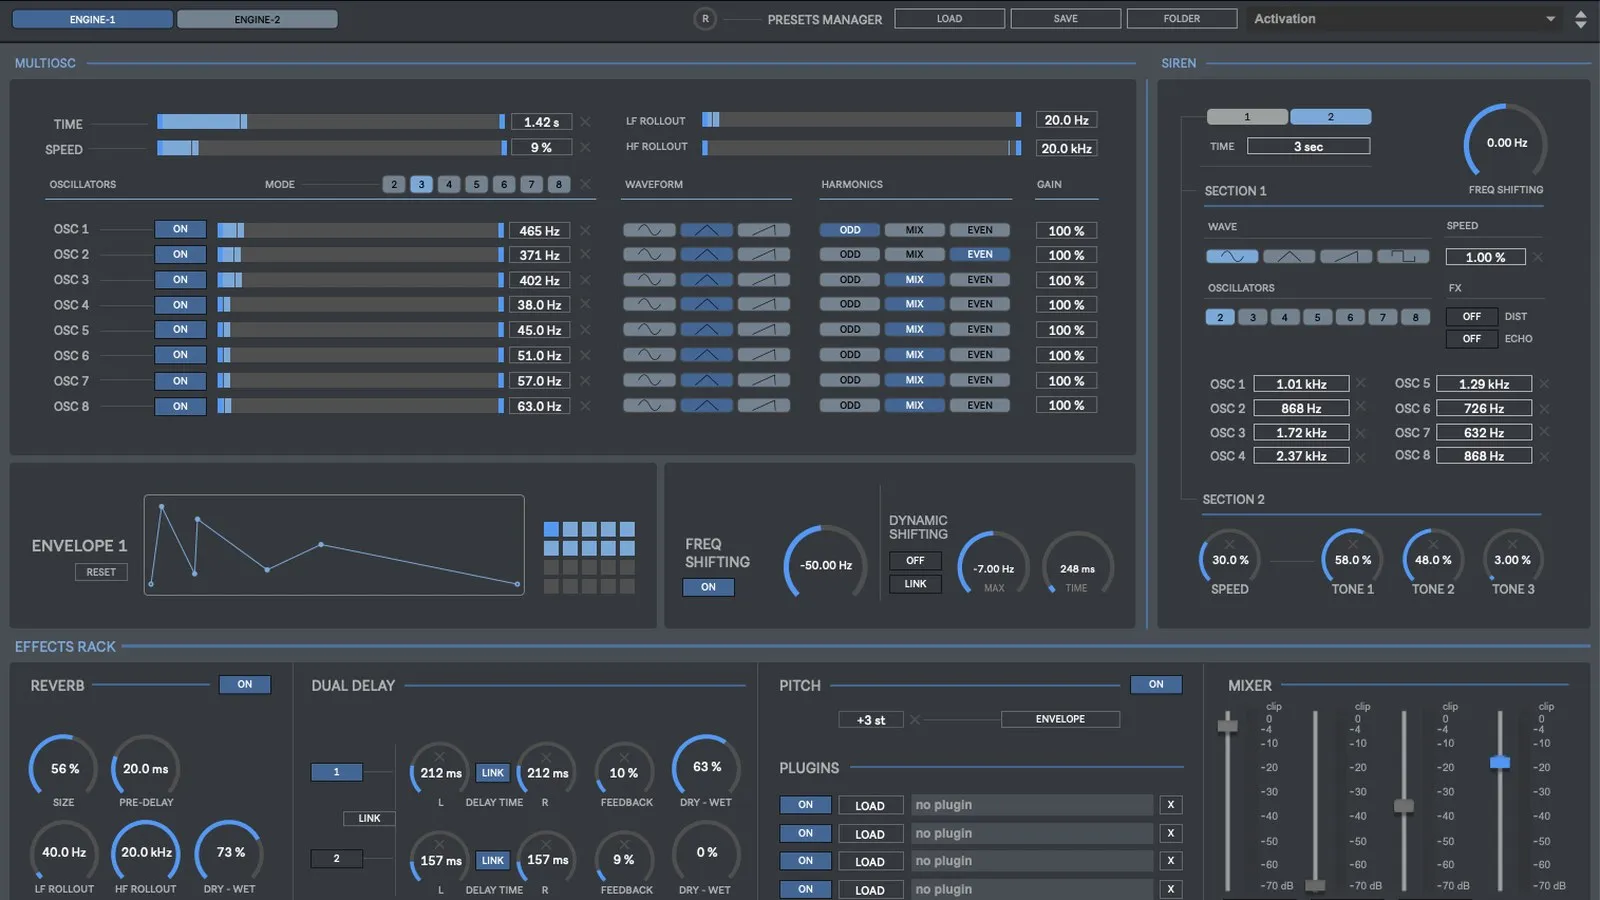Enable the ECHO effect in Siren FX
The width and height of the screenshot is (1600, 900).
click(1472, 339)
